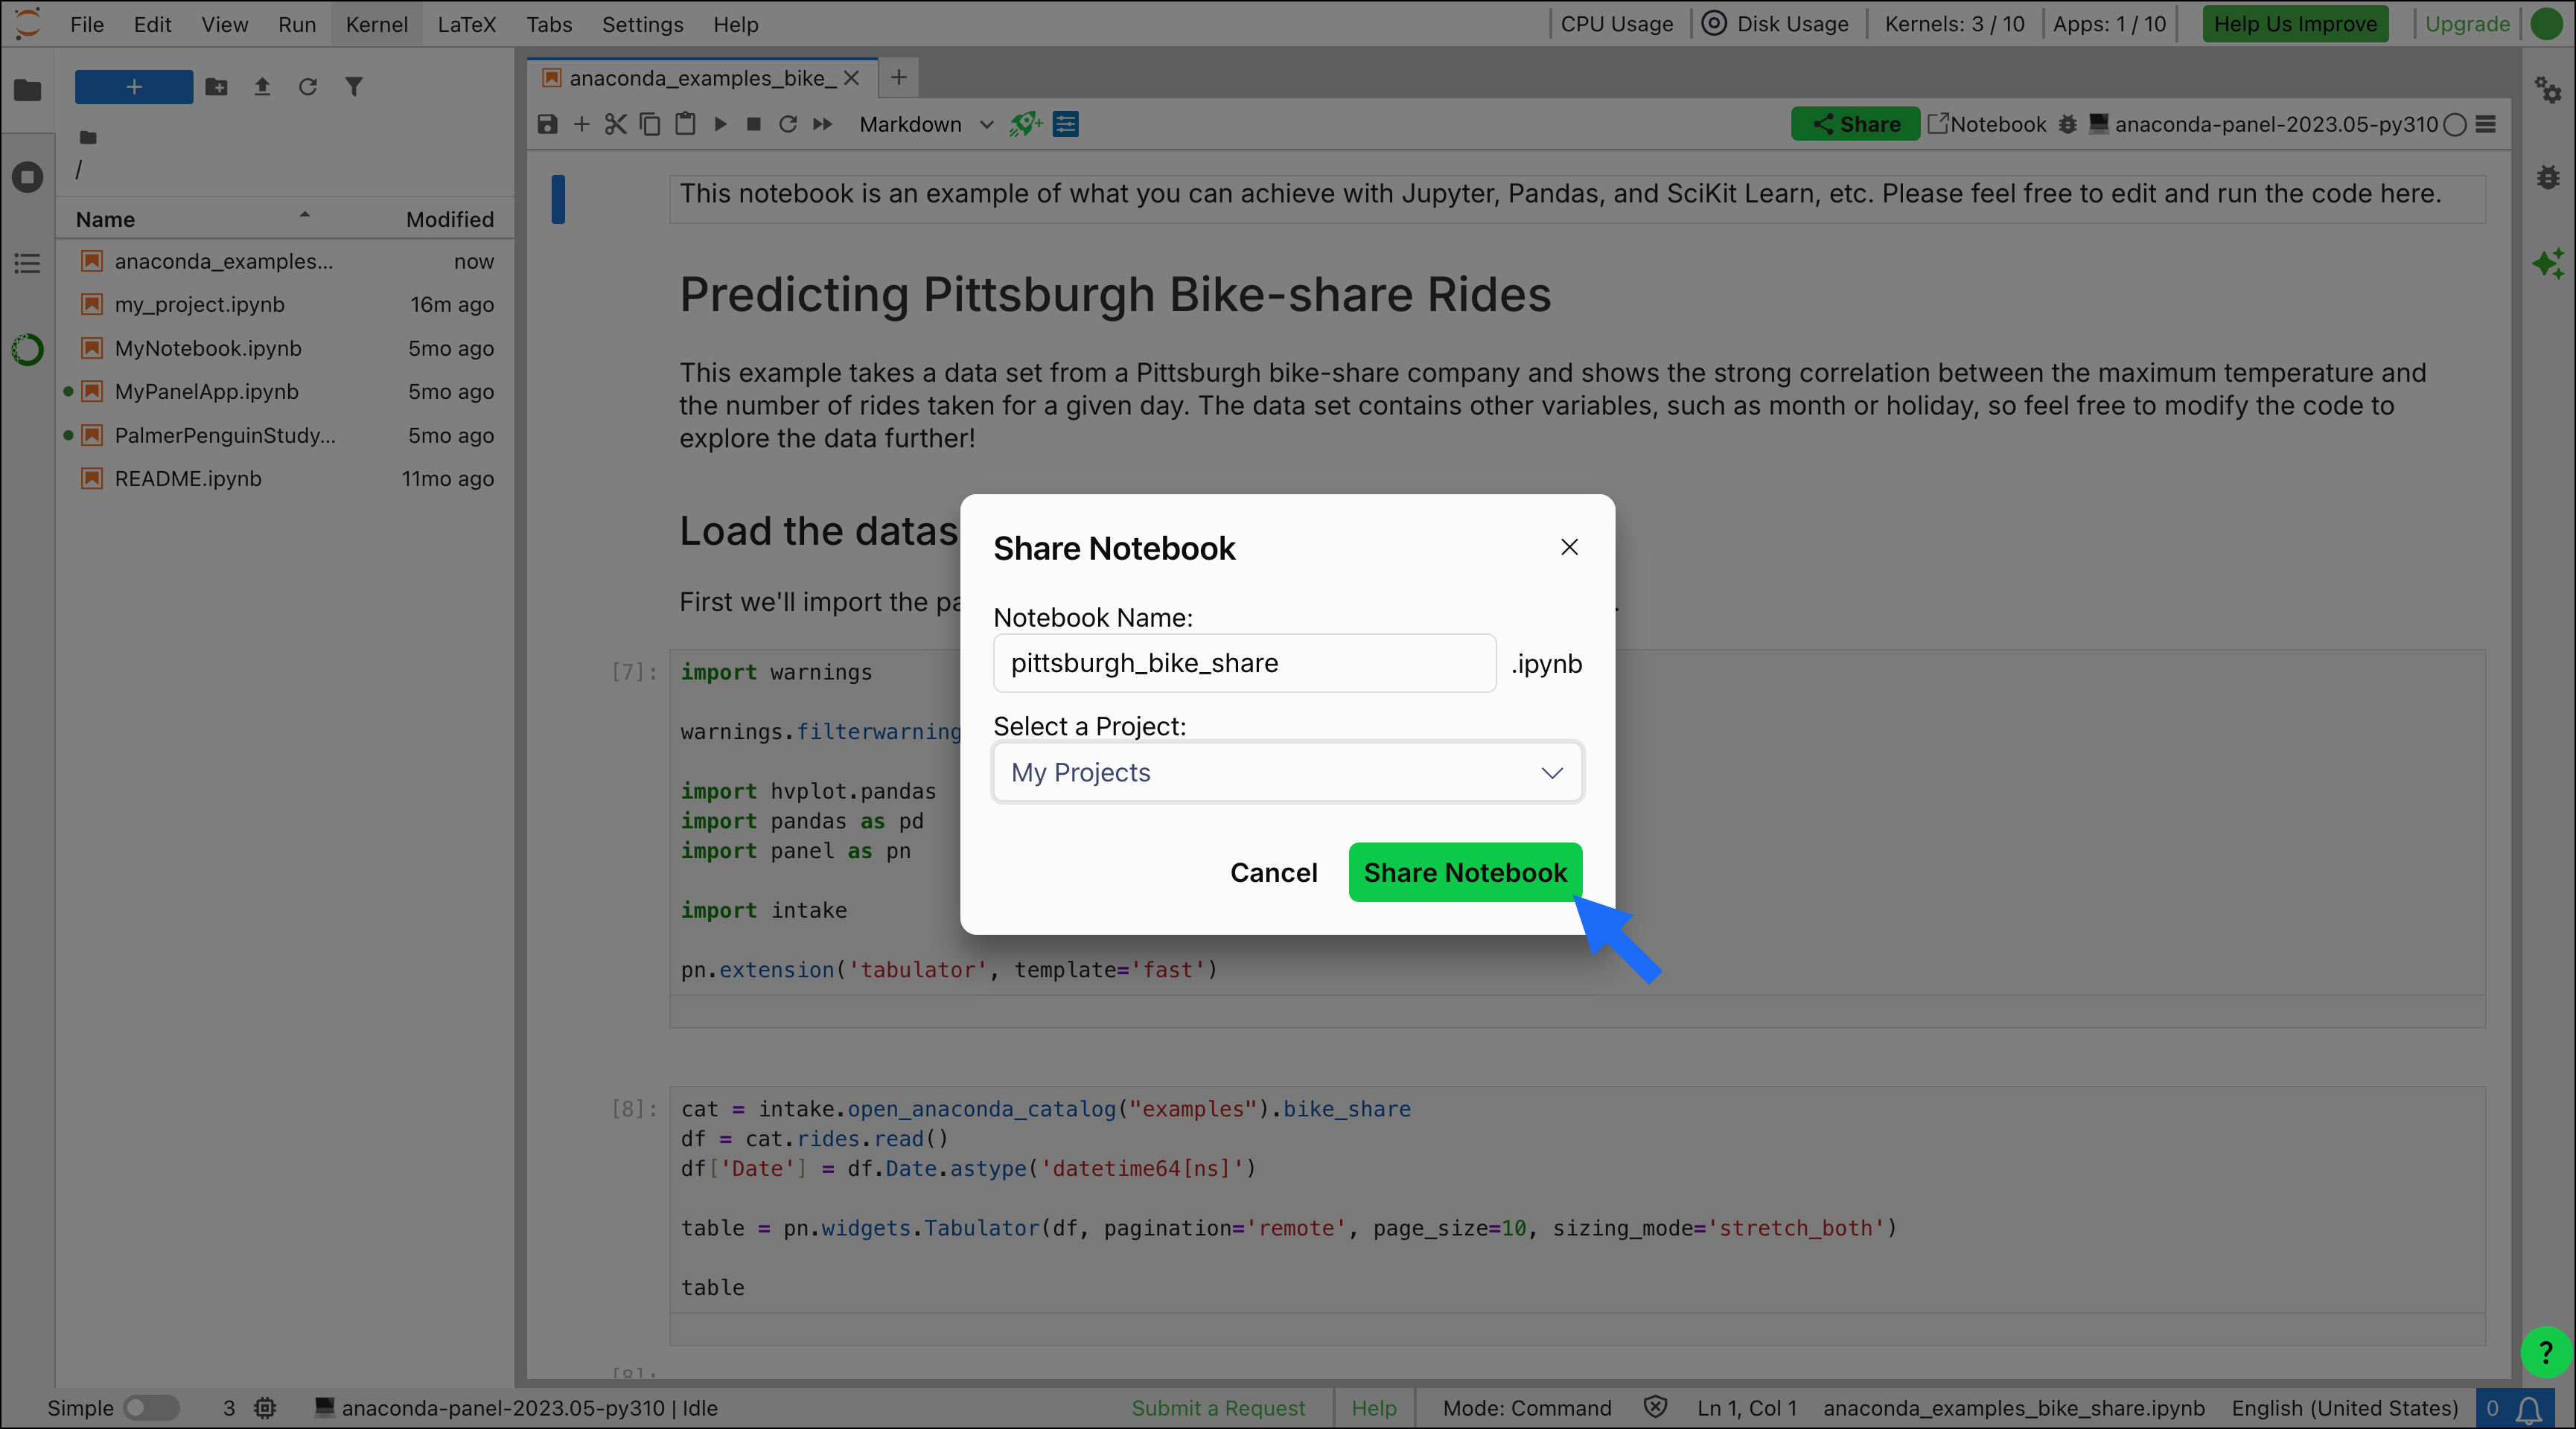Open the file browser sidebar tab

click(28, 90)
